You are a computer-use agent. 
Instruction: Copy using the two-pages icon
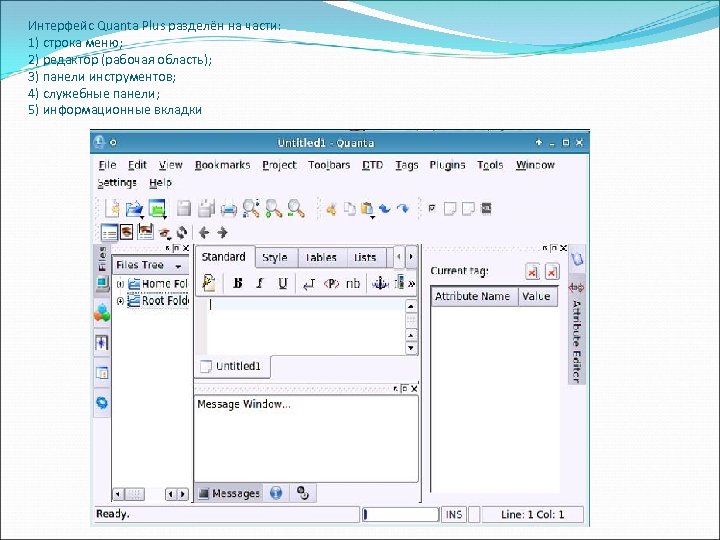350,209
